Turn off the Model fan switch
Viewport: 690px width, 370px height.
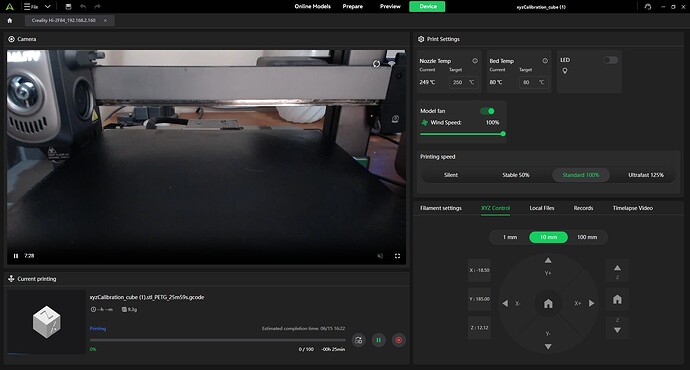pyautogui.click(x=488, y=111)
